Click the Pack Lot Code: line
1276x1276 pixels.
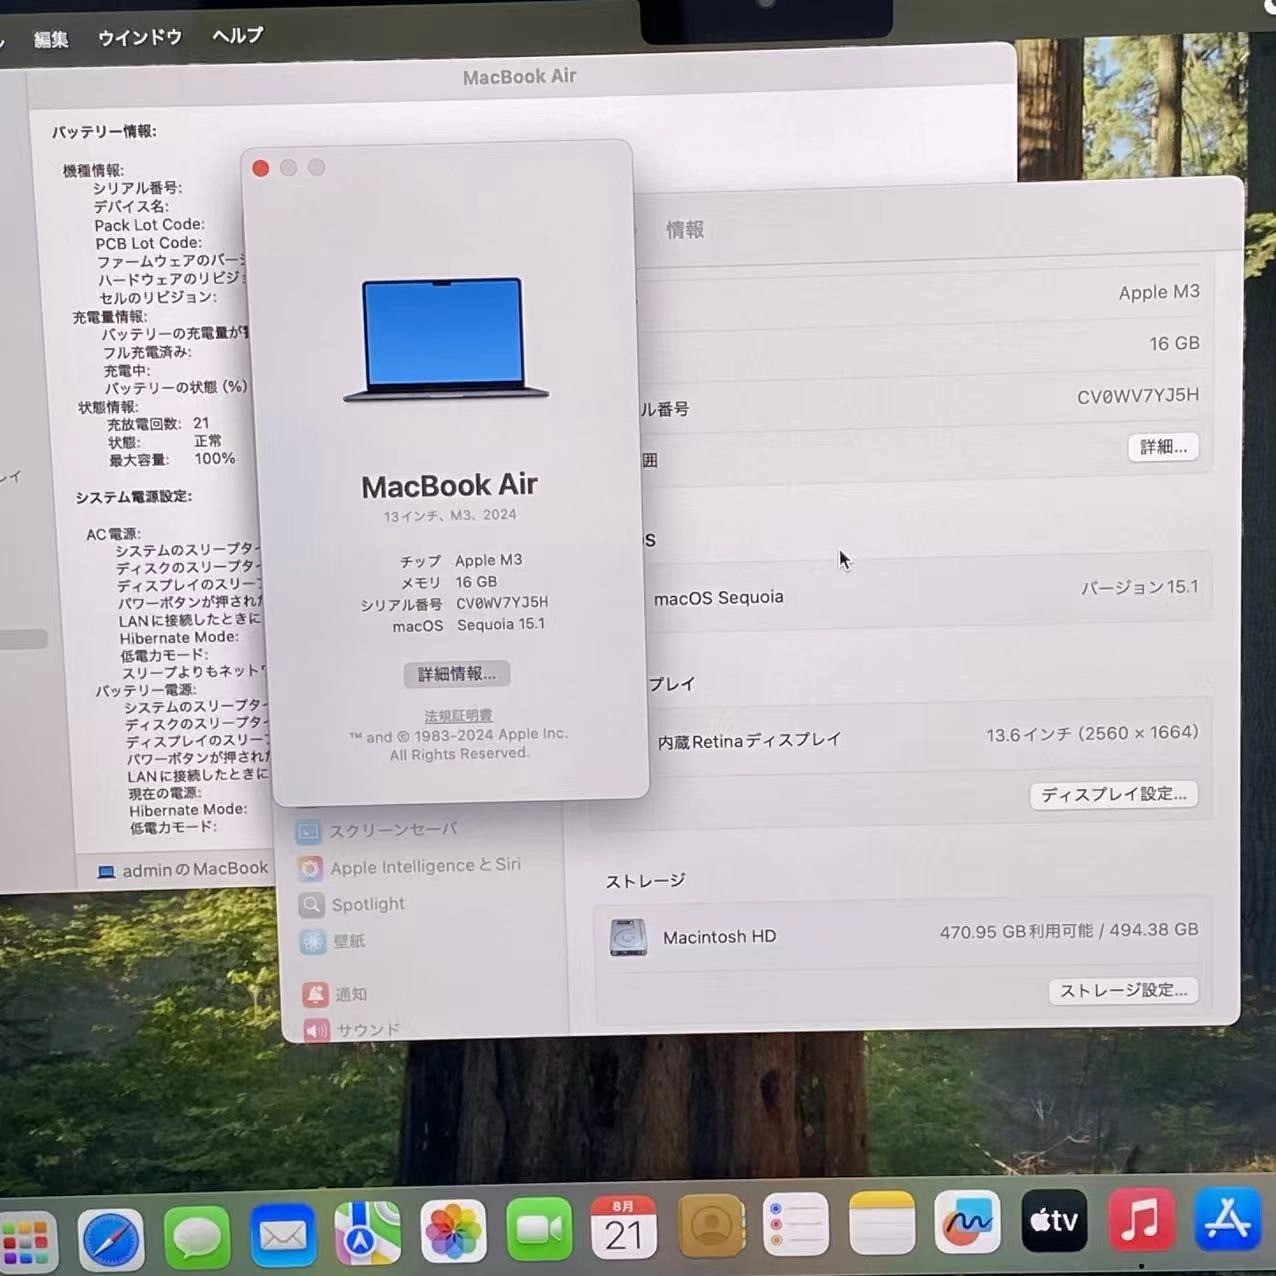click(149, 225)
